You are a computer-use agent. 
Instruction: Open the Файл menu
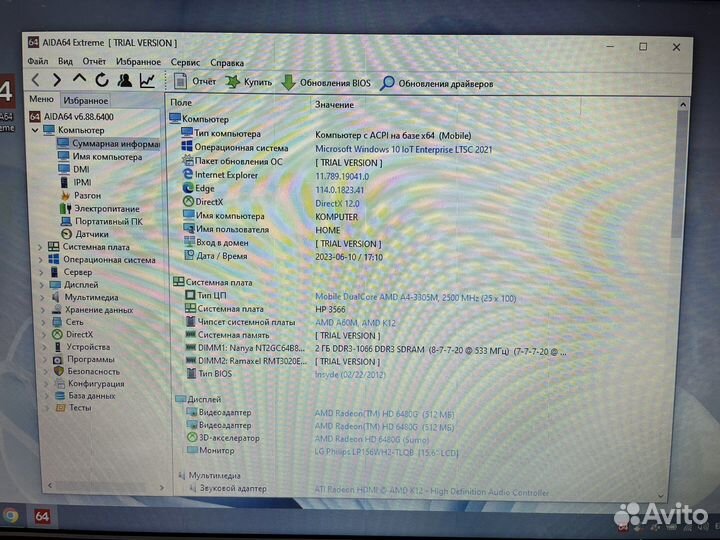coord(38,61)
